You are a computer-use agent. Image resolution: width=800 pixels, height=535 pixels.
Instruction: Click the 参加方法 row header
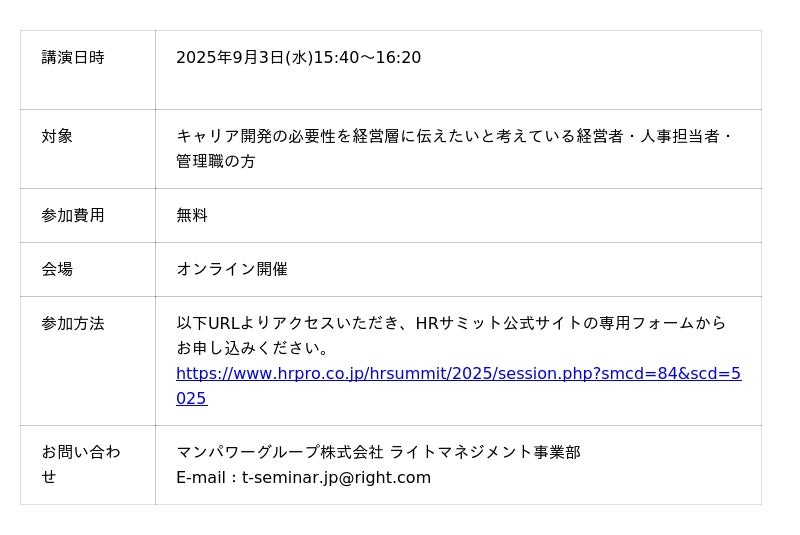click(73, 324)
